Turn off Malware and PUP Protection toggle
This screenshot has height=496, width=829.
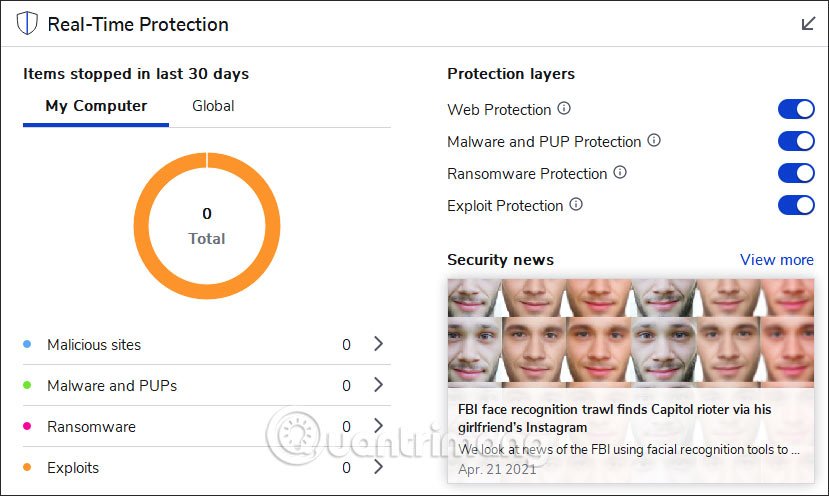796,141
